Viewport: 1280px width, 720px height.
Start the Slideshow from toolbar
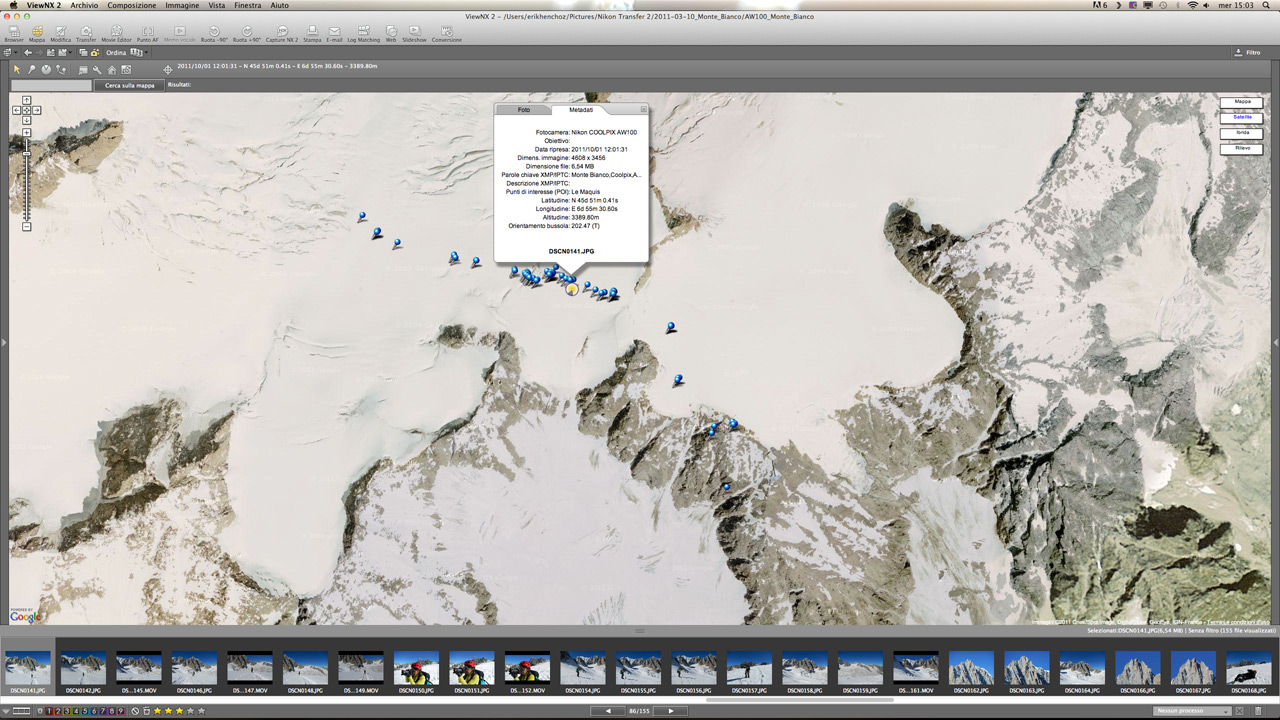click(x=414, y=34)
